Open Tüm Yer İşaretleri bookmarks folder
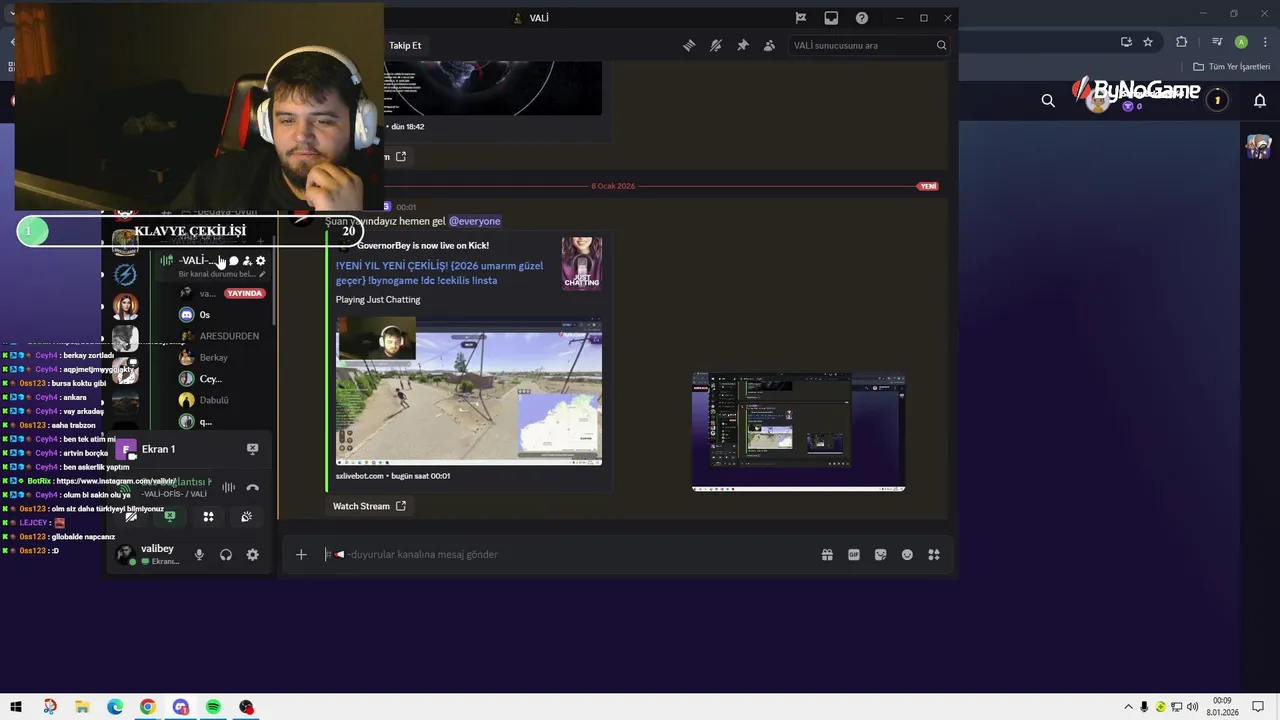The image size is (1280, 720). point(1231,67)
